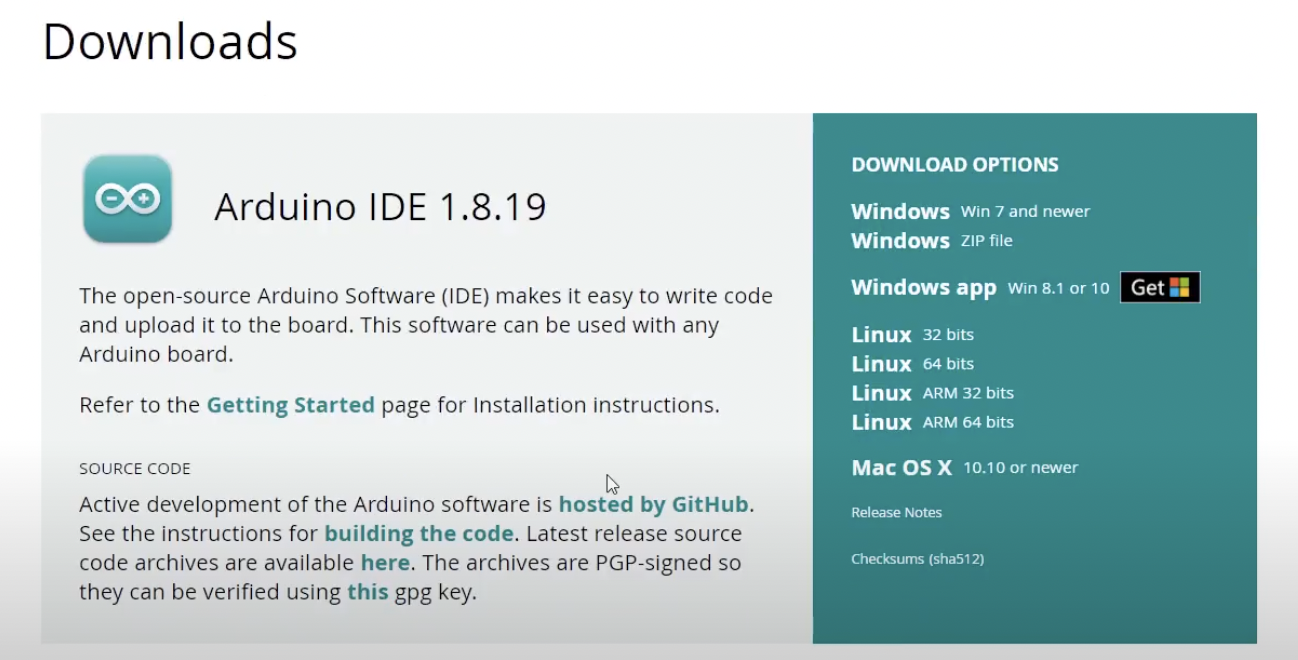Click the SOURCE CODE label
The width and height of the screenshot is (1298, 660).
135,468
